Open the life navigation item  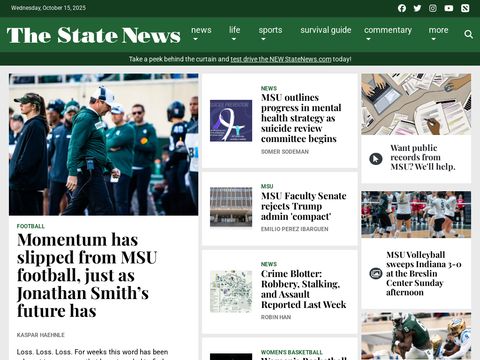point(234,30)
